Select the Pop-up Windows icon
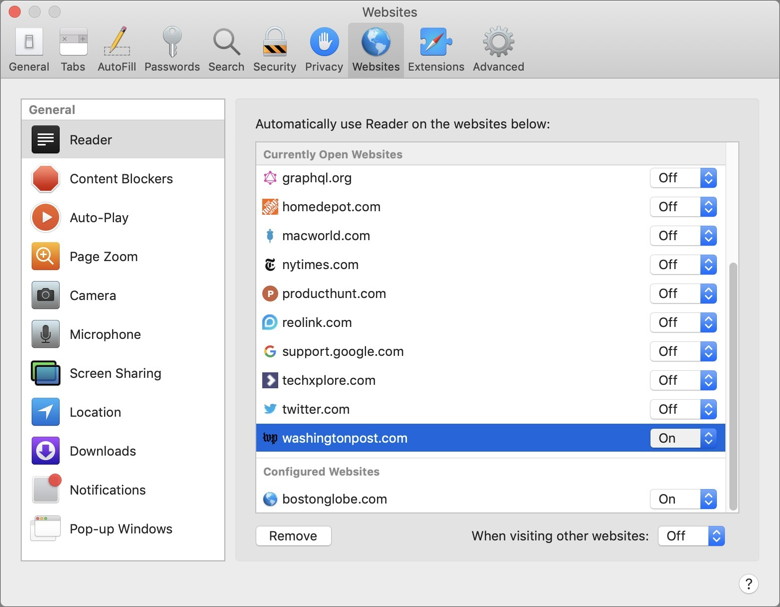Screen dimensions: 780x607 click(46, 528)
